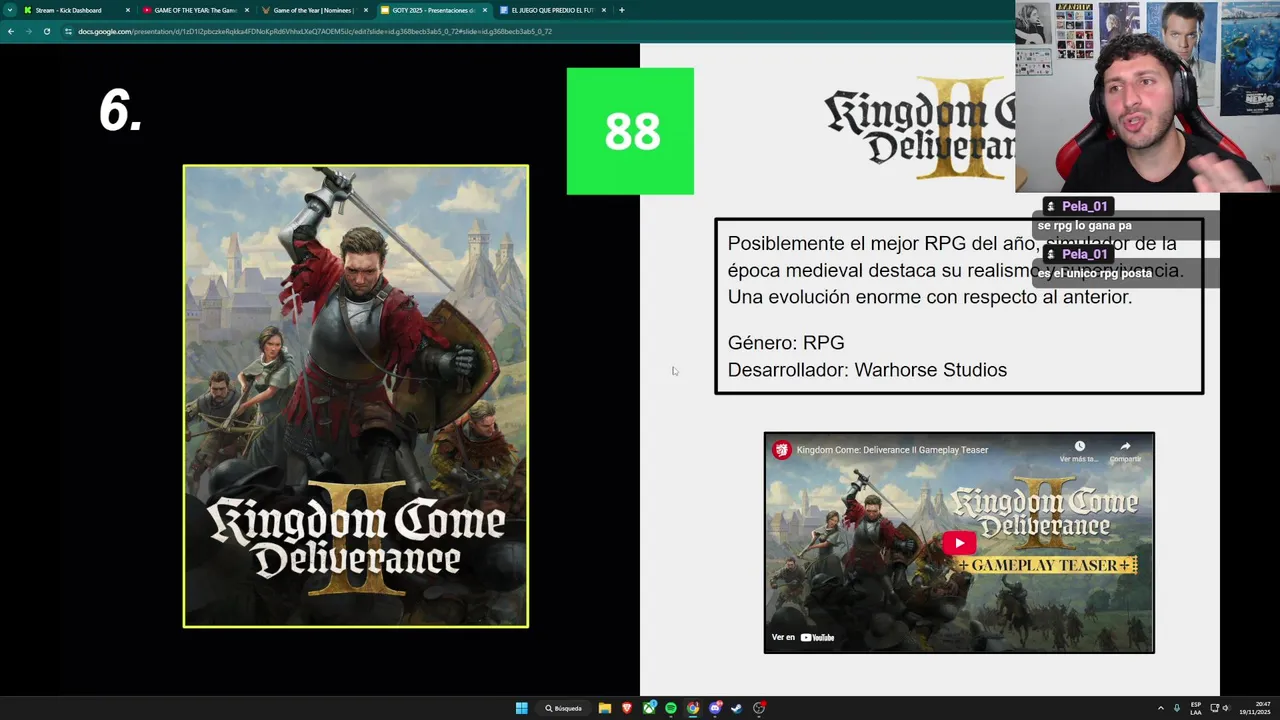The width and height of the screenshot is (1280, 720).
Task: Go back with the browser back arrow
Action: pos(10,31)
